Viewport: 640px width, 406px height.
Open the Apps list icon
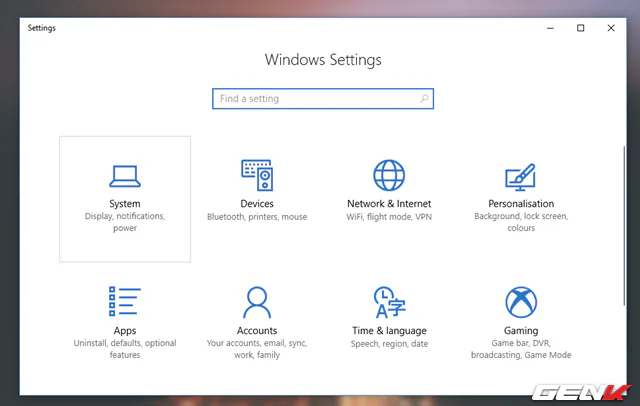[125, 301]
